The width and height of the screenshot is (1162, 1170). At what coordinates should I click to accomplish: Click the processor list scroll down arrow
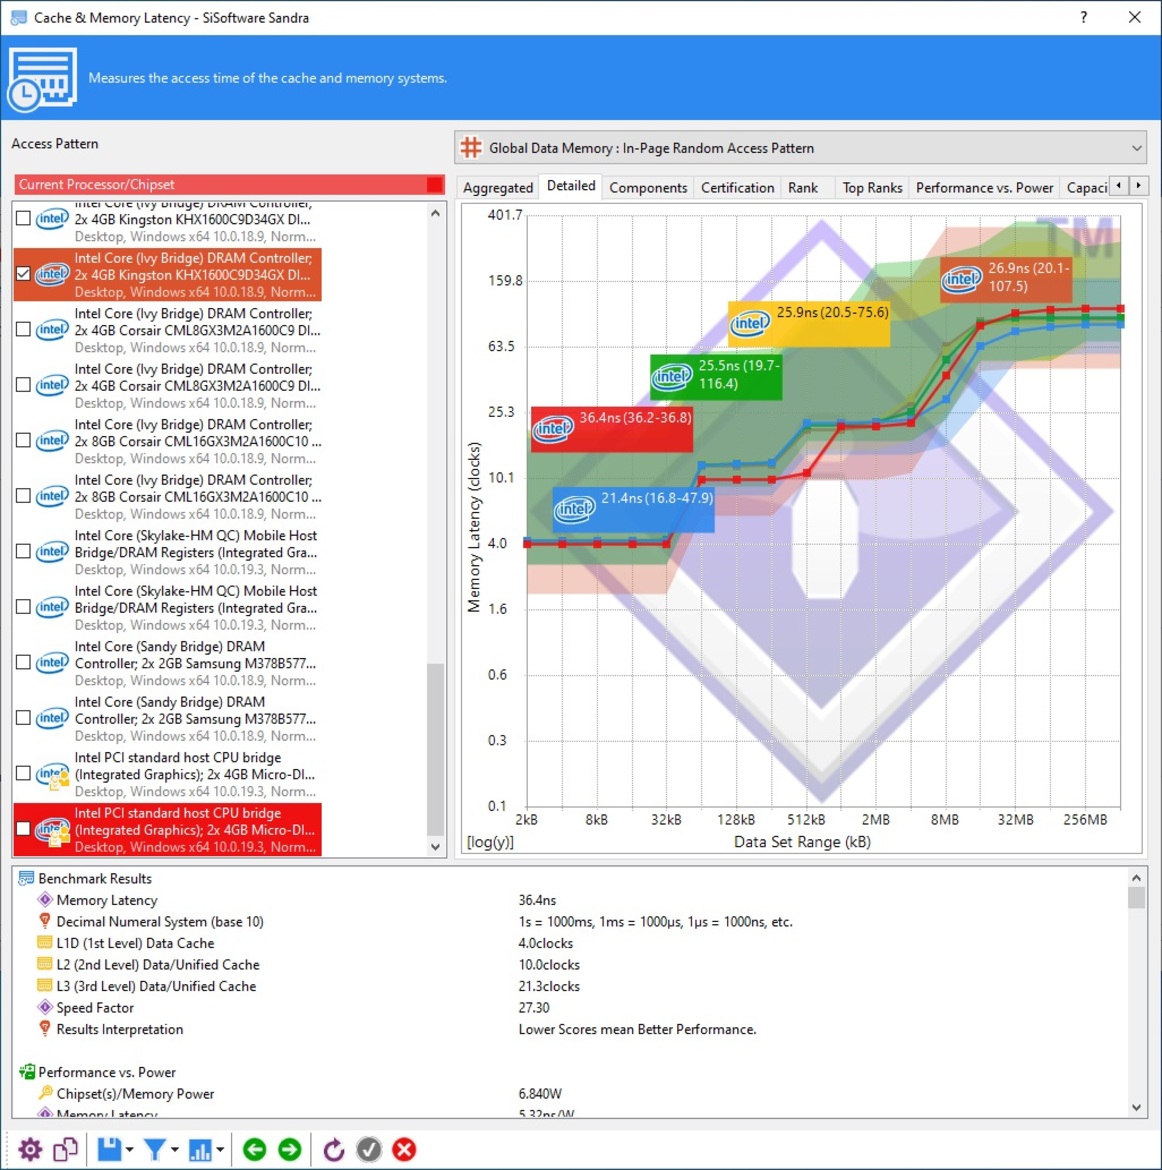pyautogui.click(x=436, y=847)
